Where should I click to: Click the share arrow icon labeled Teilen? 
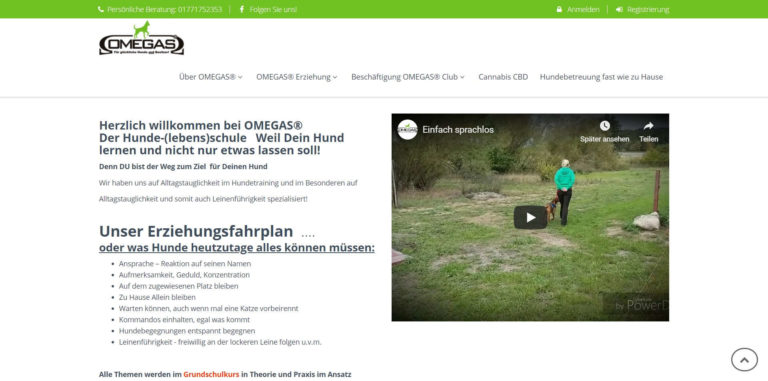click(648, 126)
